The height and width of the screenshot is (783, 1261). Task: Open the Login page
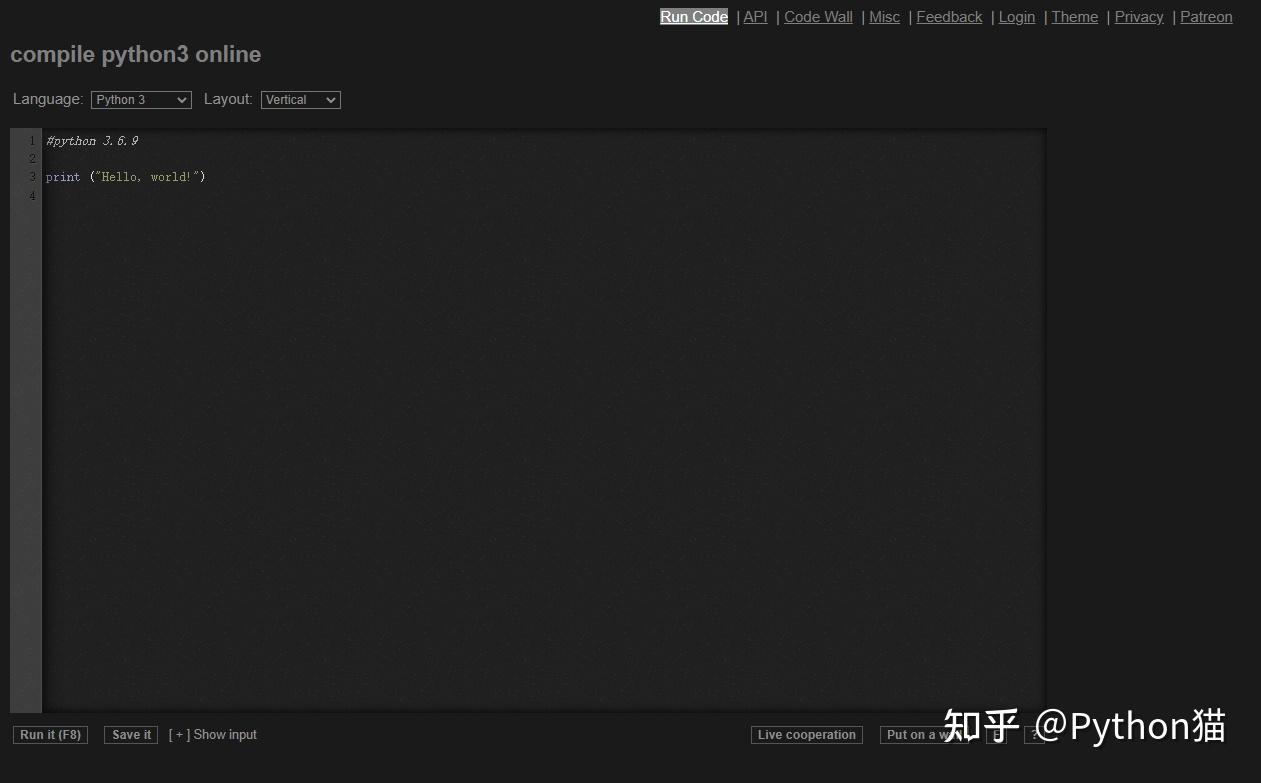point(1016,17)
